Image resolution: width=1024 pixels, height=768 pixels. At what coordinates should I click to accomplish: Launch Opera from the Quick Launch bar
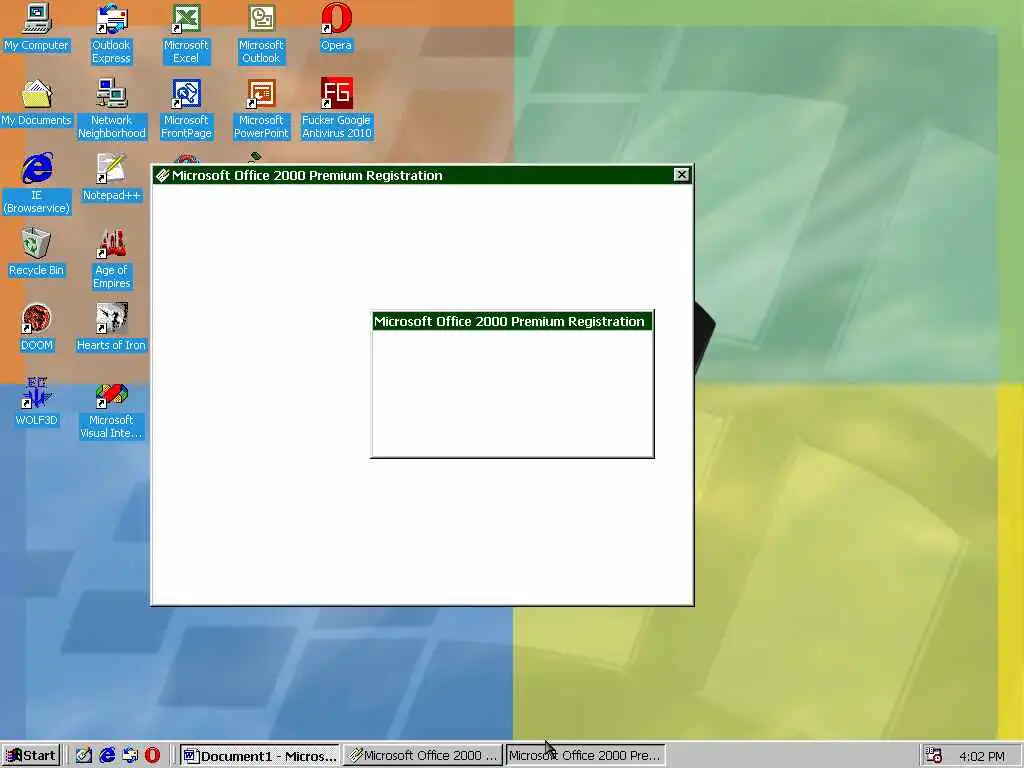click(152, 756)
